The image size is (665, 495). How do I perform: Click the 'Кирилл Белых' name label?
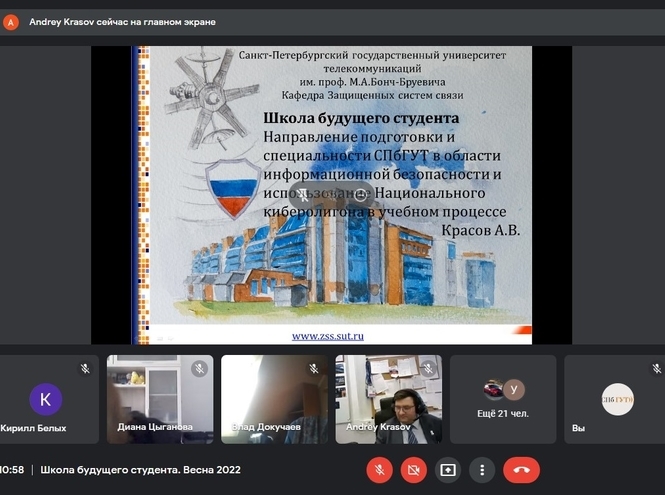33,428
